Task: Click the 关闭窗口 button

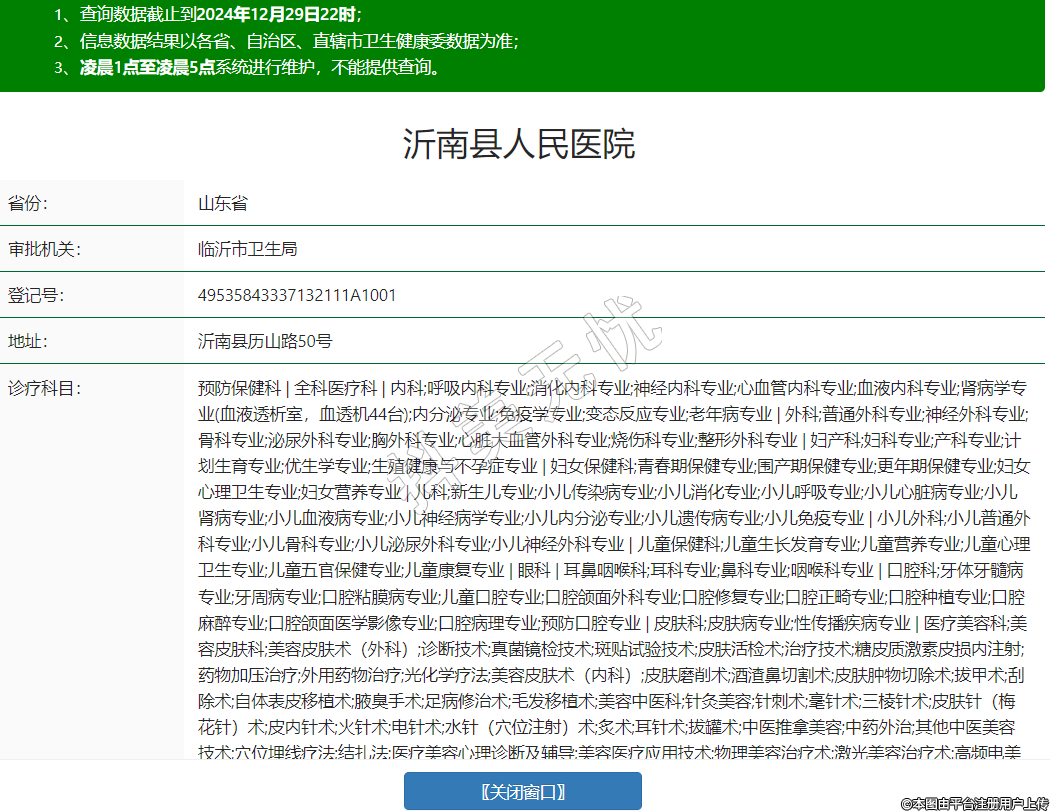Action: (522, 791)
